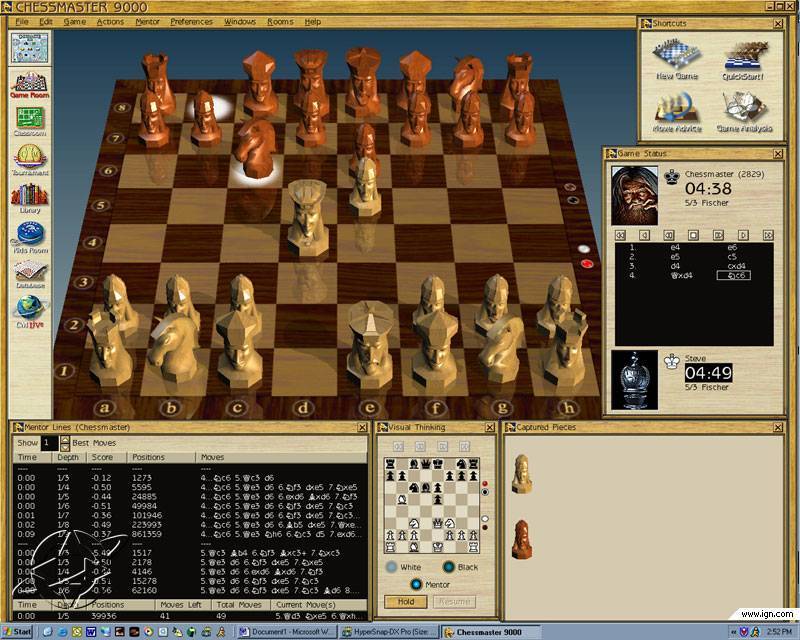Adjust Show lines spinner in Mentor Lines
The height and width of the screenshot is (640, 800).
(65, 443)
